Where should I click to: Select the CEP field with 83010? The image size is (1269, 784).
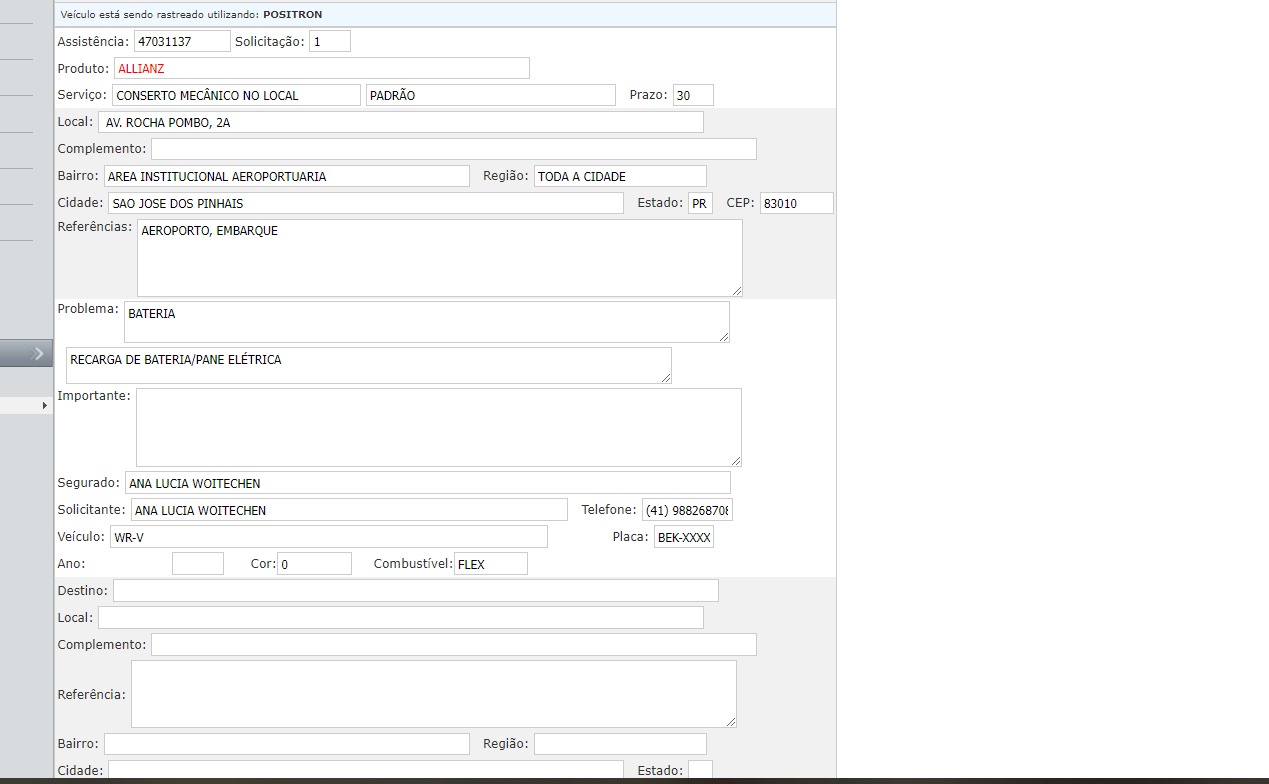click(796, 203)
